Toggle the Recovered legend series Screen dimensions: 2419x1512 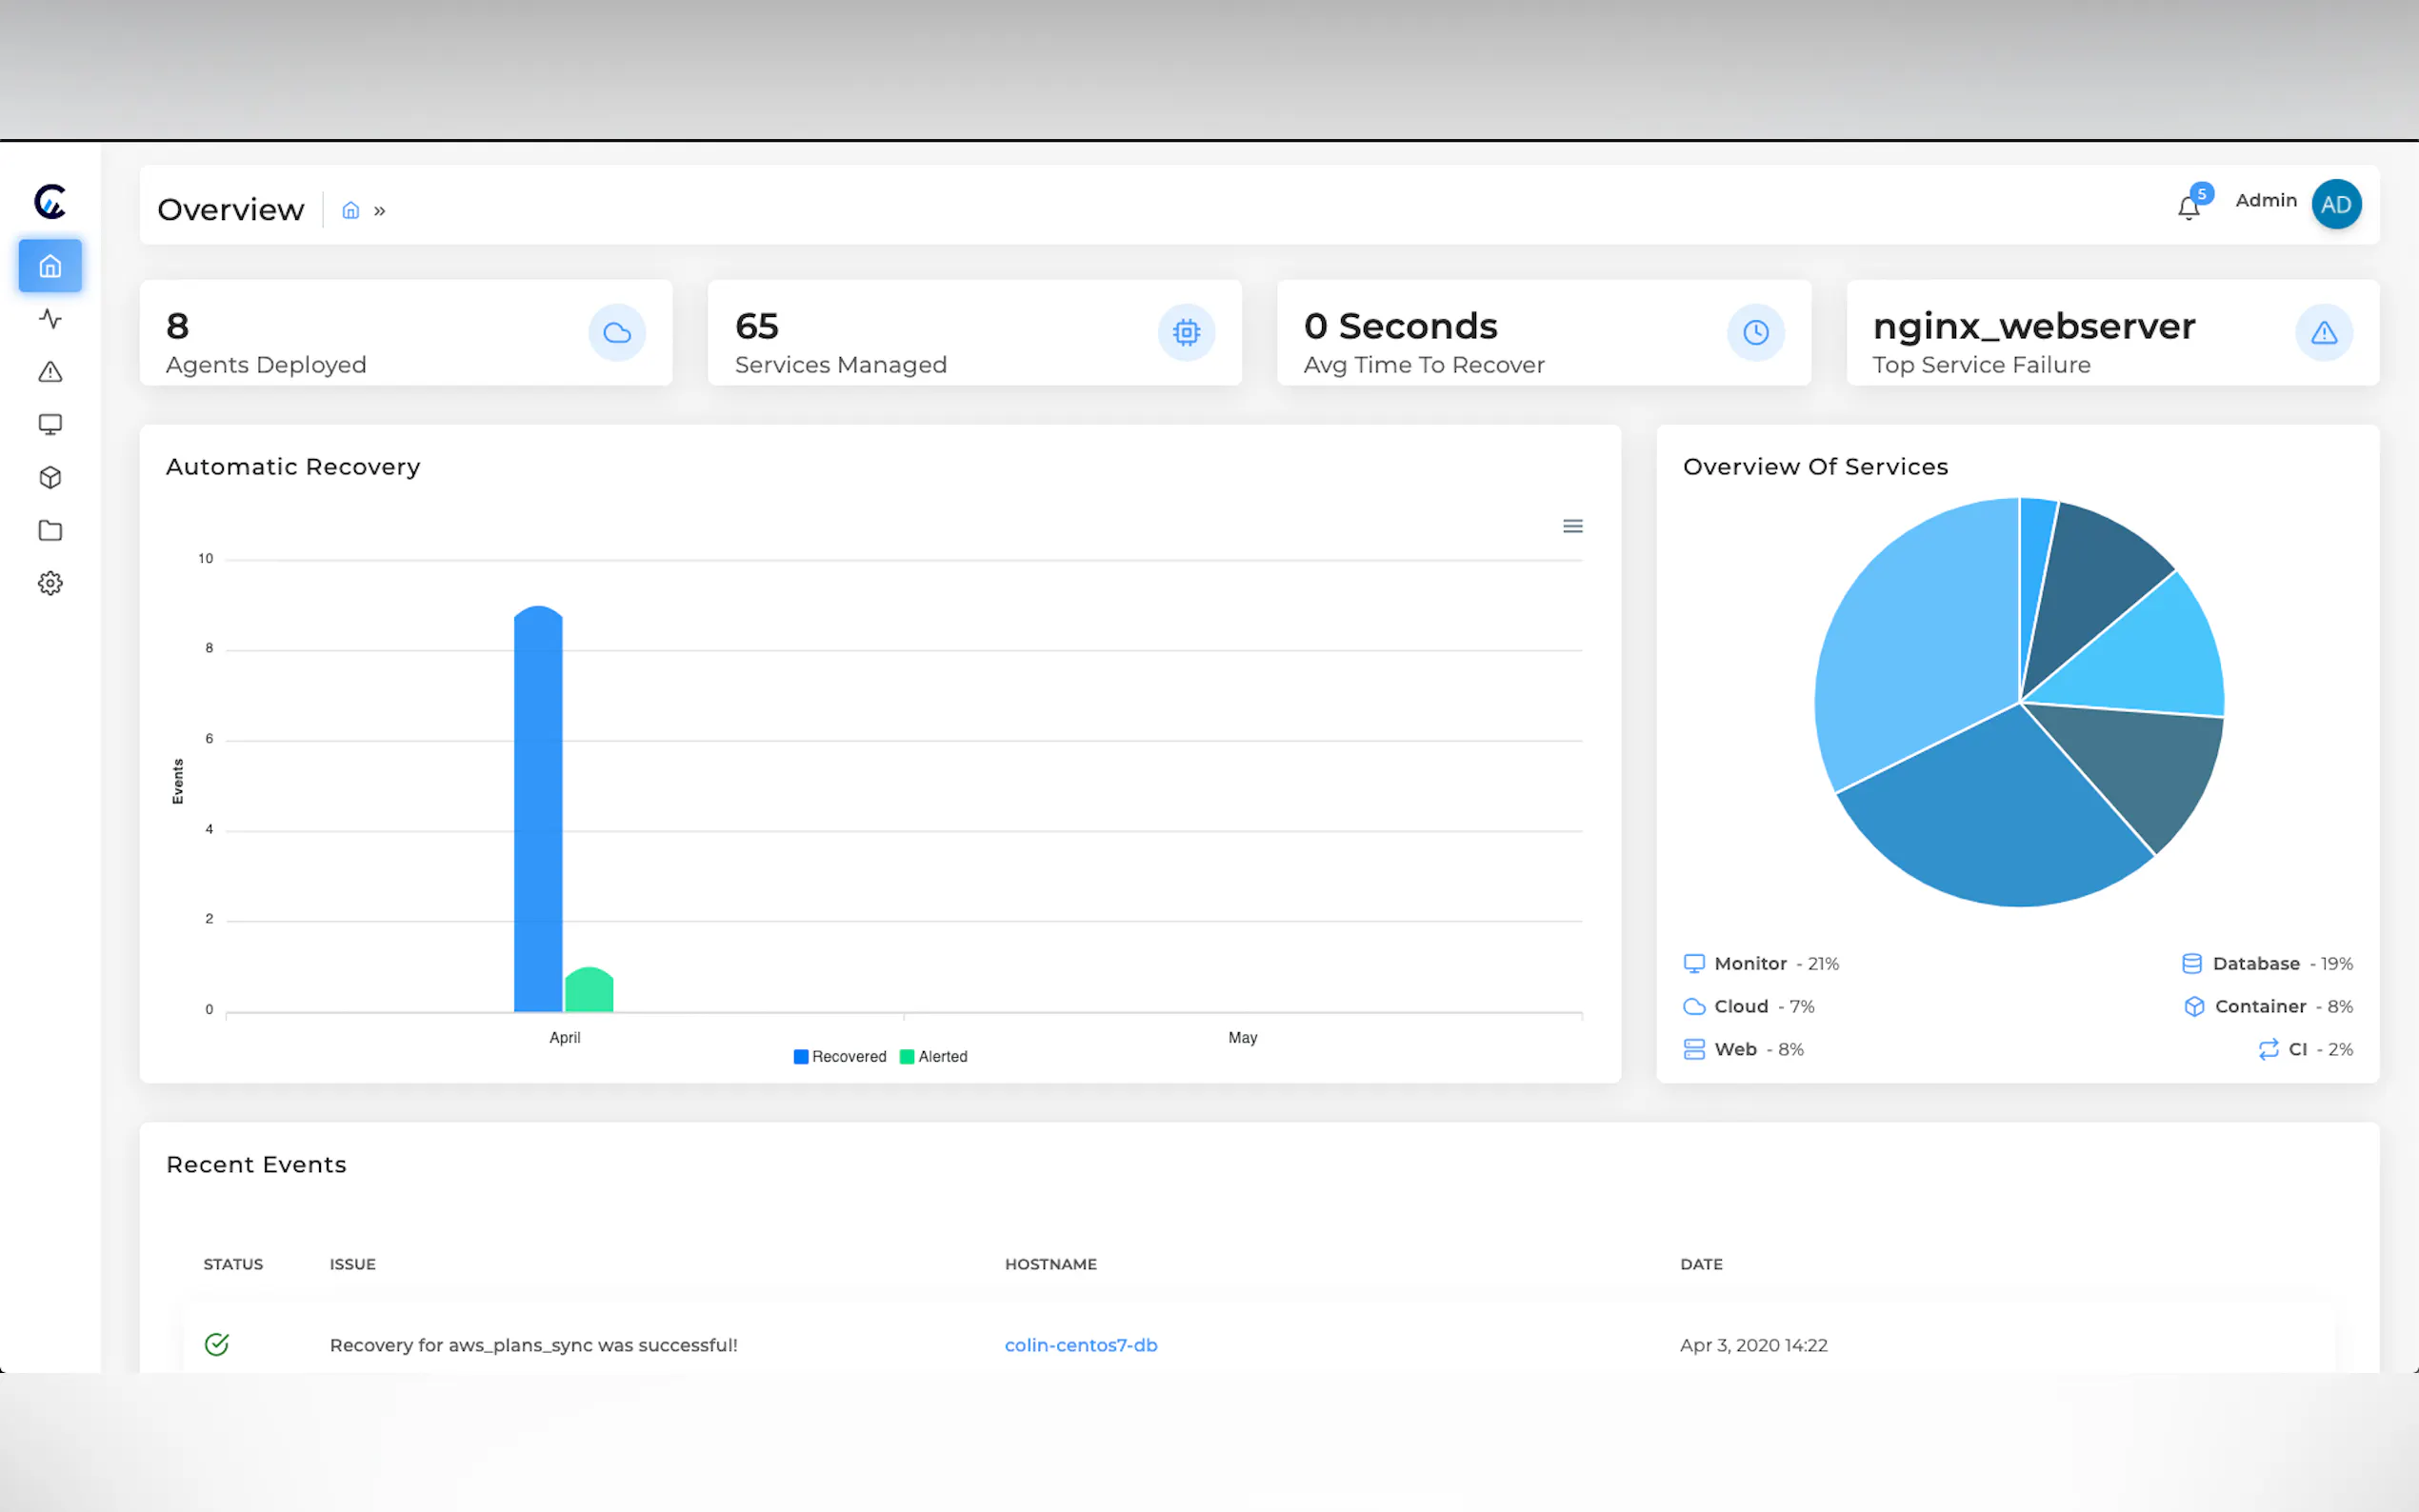pyautogui.click(x=840, y=1057)
